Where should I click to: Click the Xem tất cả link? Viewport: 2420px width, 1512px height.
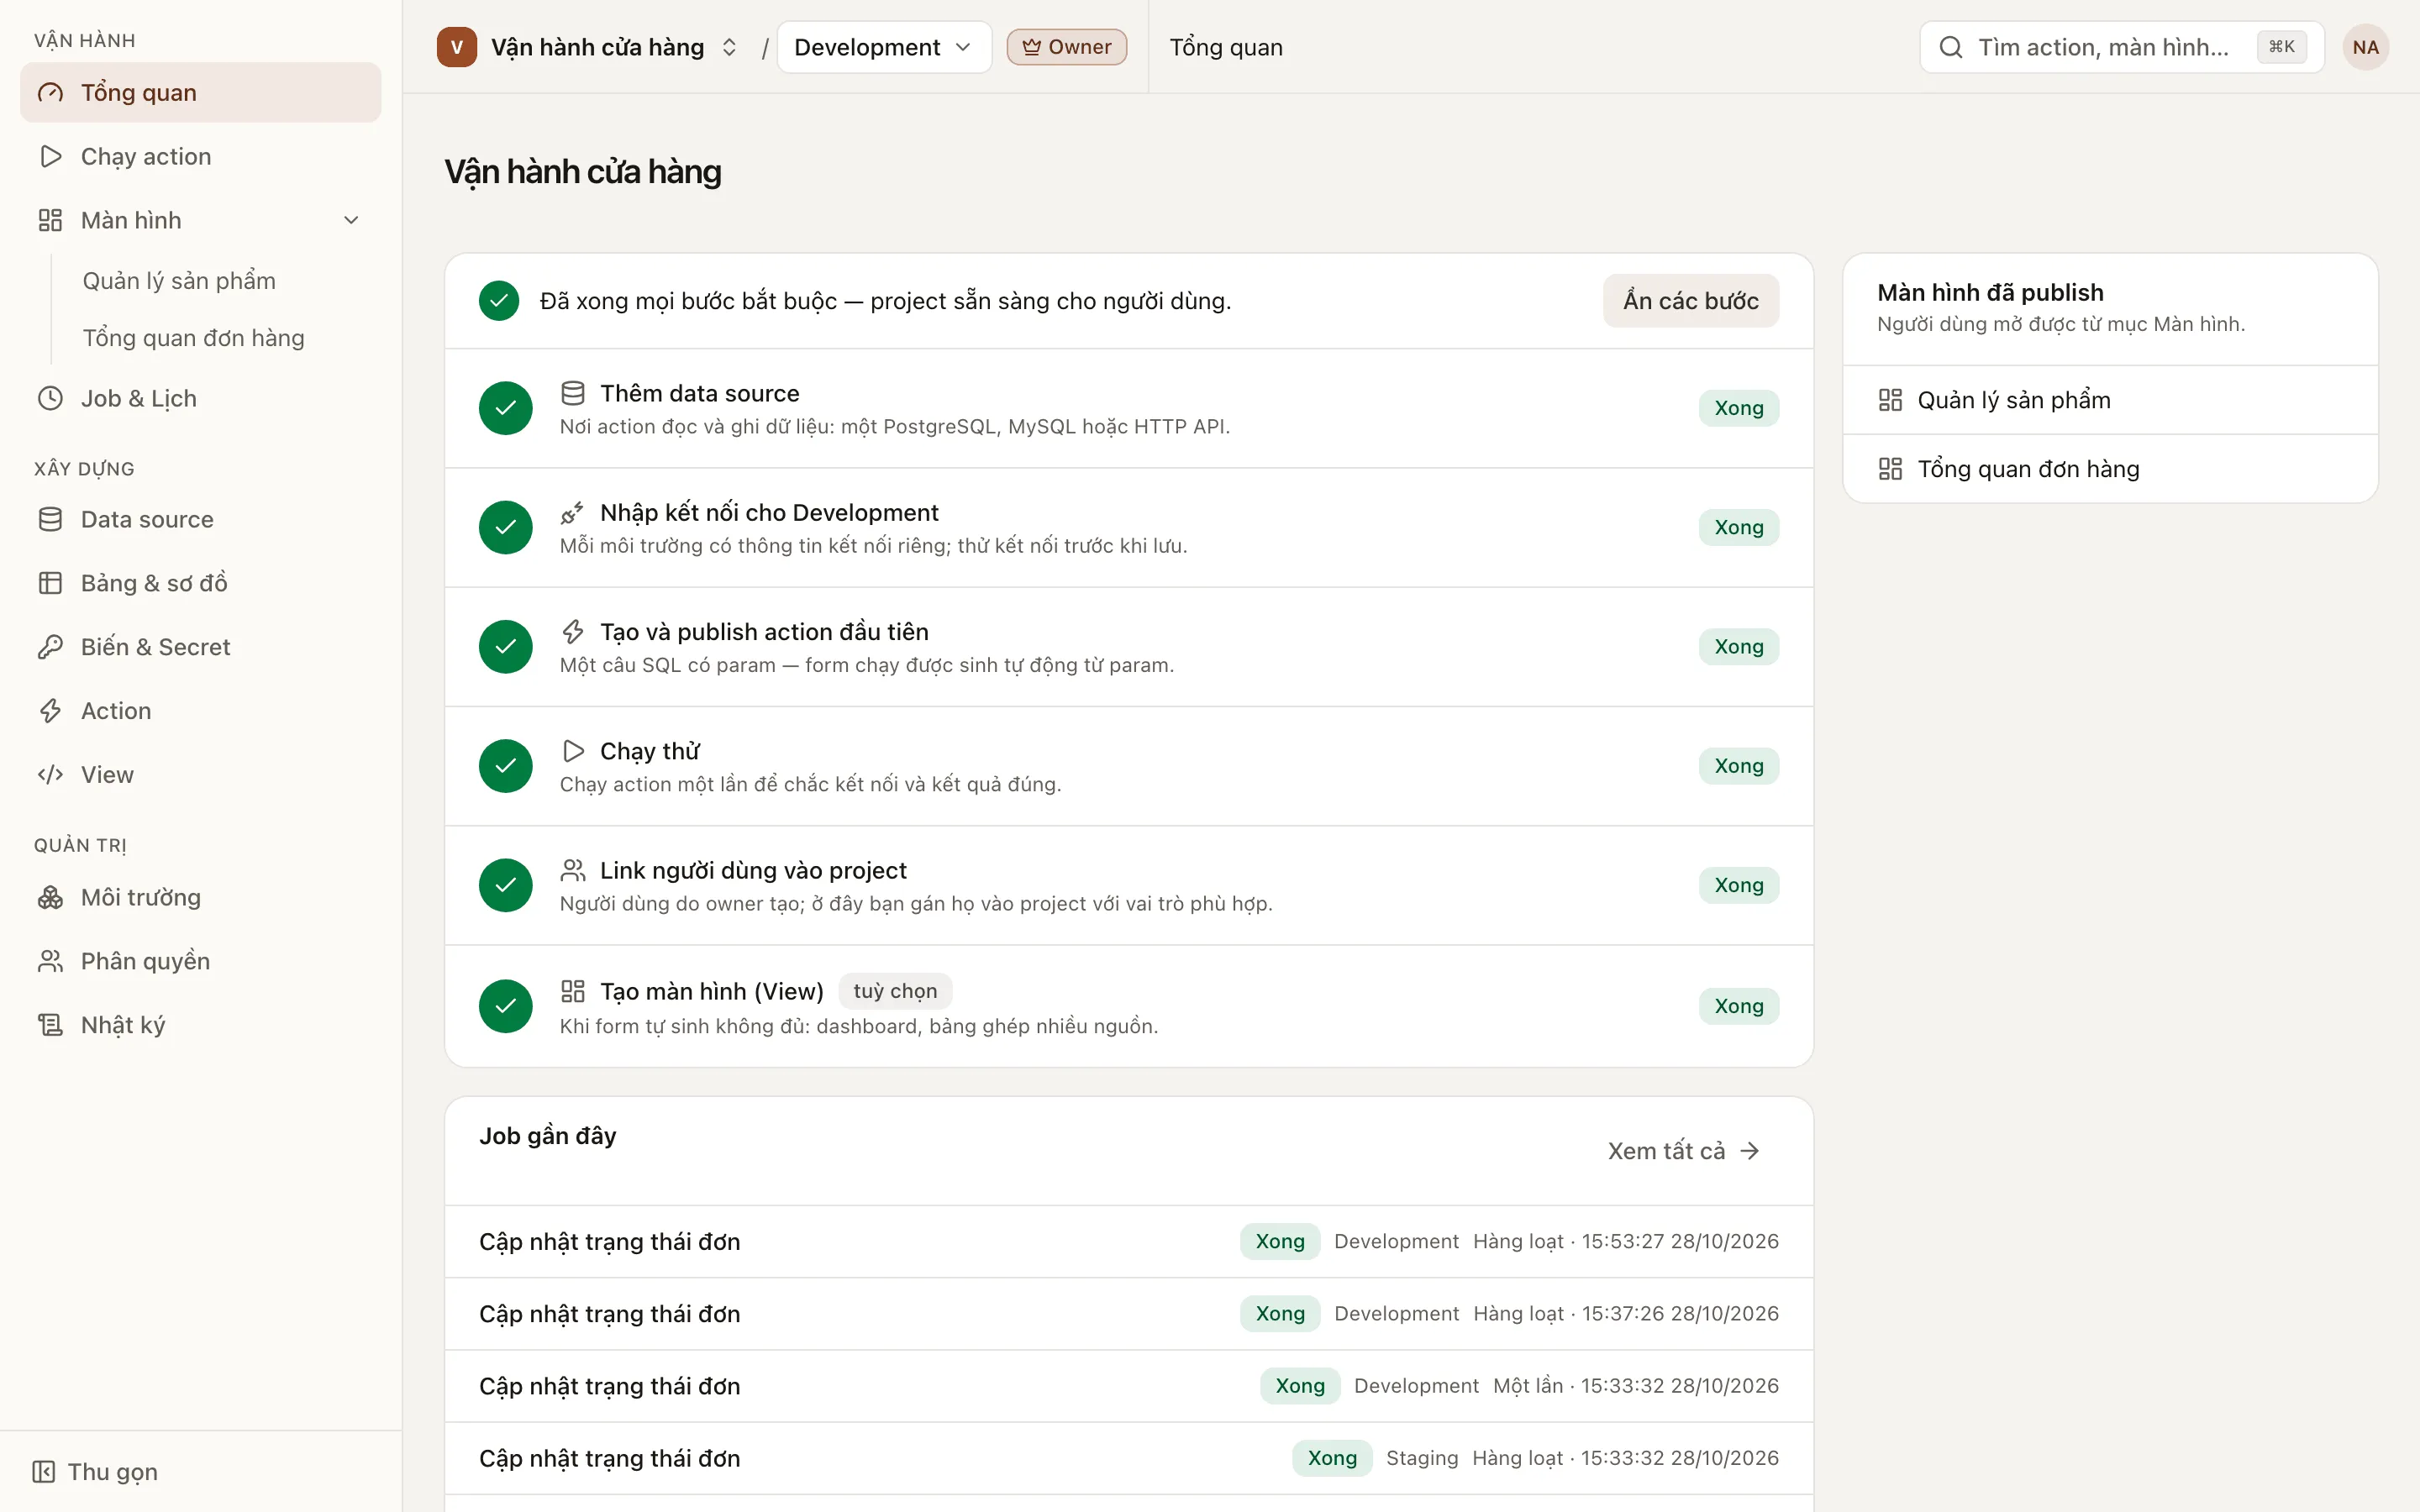(x=1683, y=1151)
